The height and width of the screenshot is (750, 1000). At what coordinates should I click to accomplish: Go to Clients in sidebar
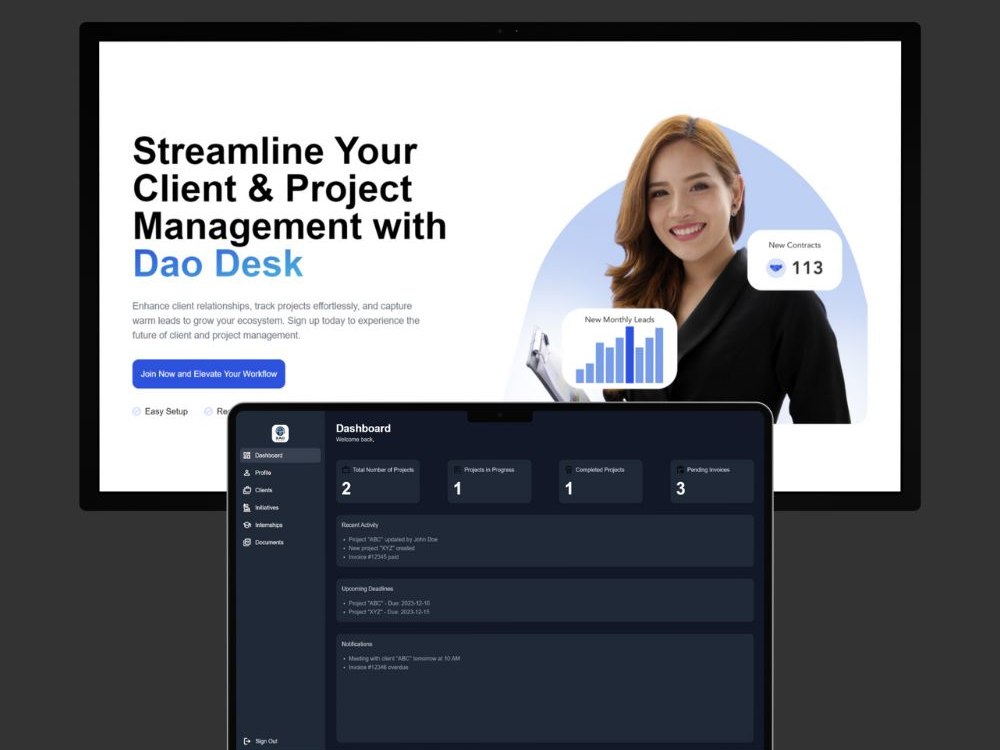pyautogui.click(x=280, y=490)
